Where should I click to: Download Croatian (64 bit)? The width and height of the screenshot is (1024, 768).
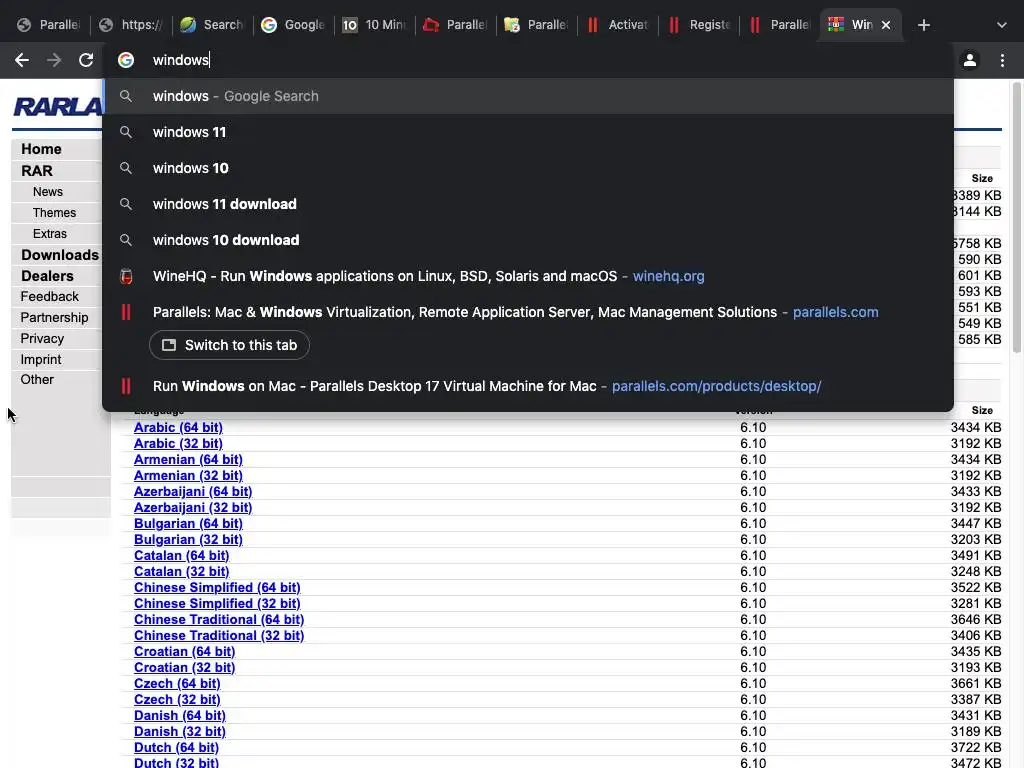click(184, 651)
